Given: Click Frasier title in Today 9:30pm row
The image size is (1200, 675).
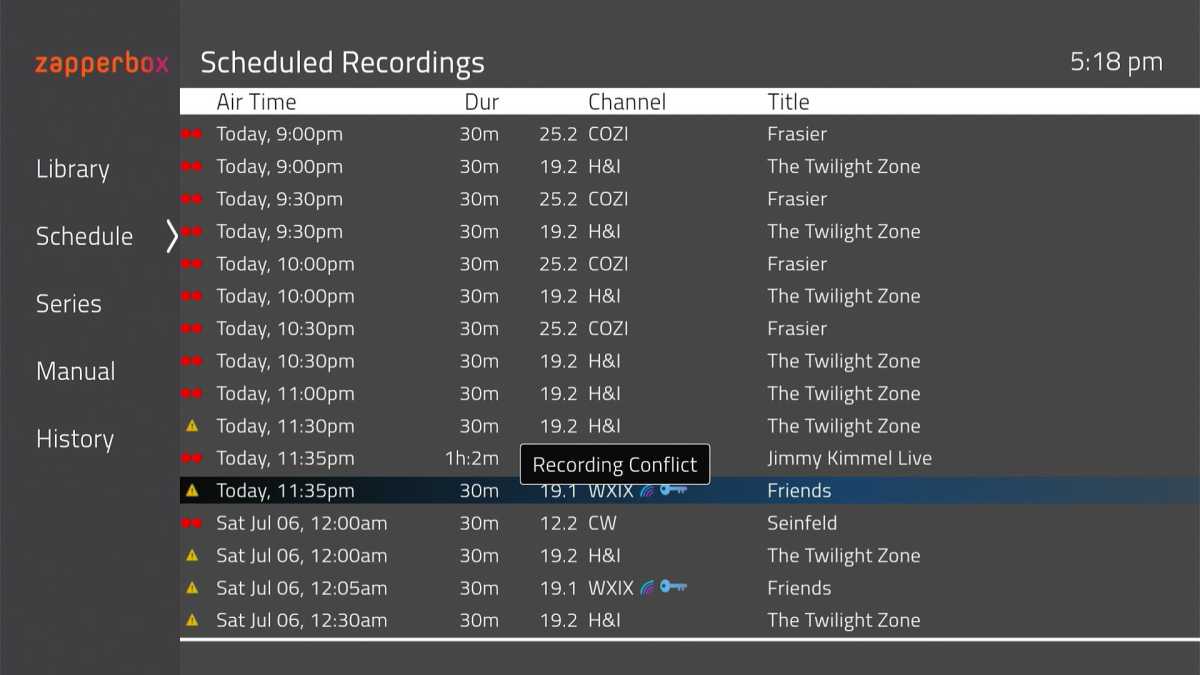Looking at the screenshot, I should [797, 199].
